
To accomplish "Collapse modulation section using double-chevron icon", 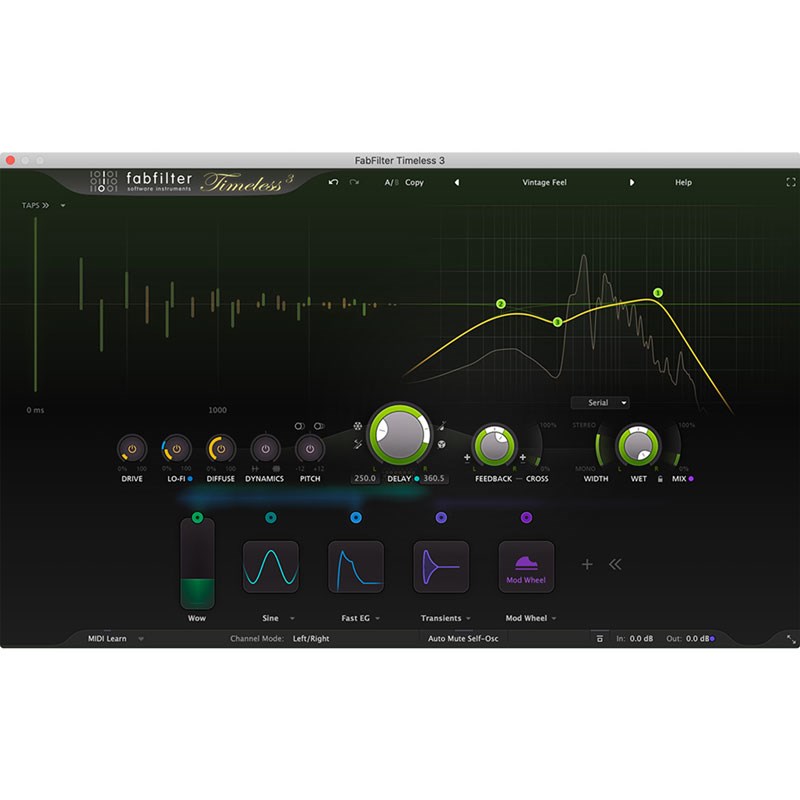I will 615,565.
